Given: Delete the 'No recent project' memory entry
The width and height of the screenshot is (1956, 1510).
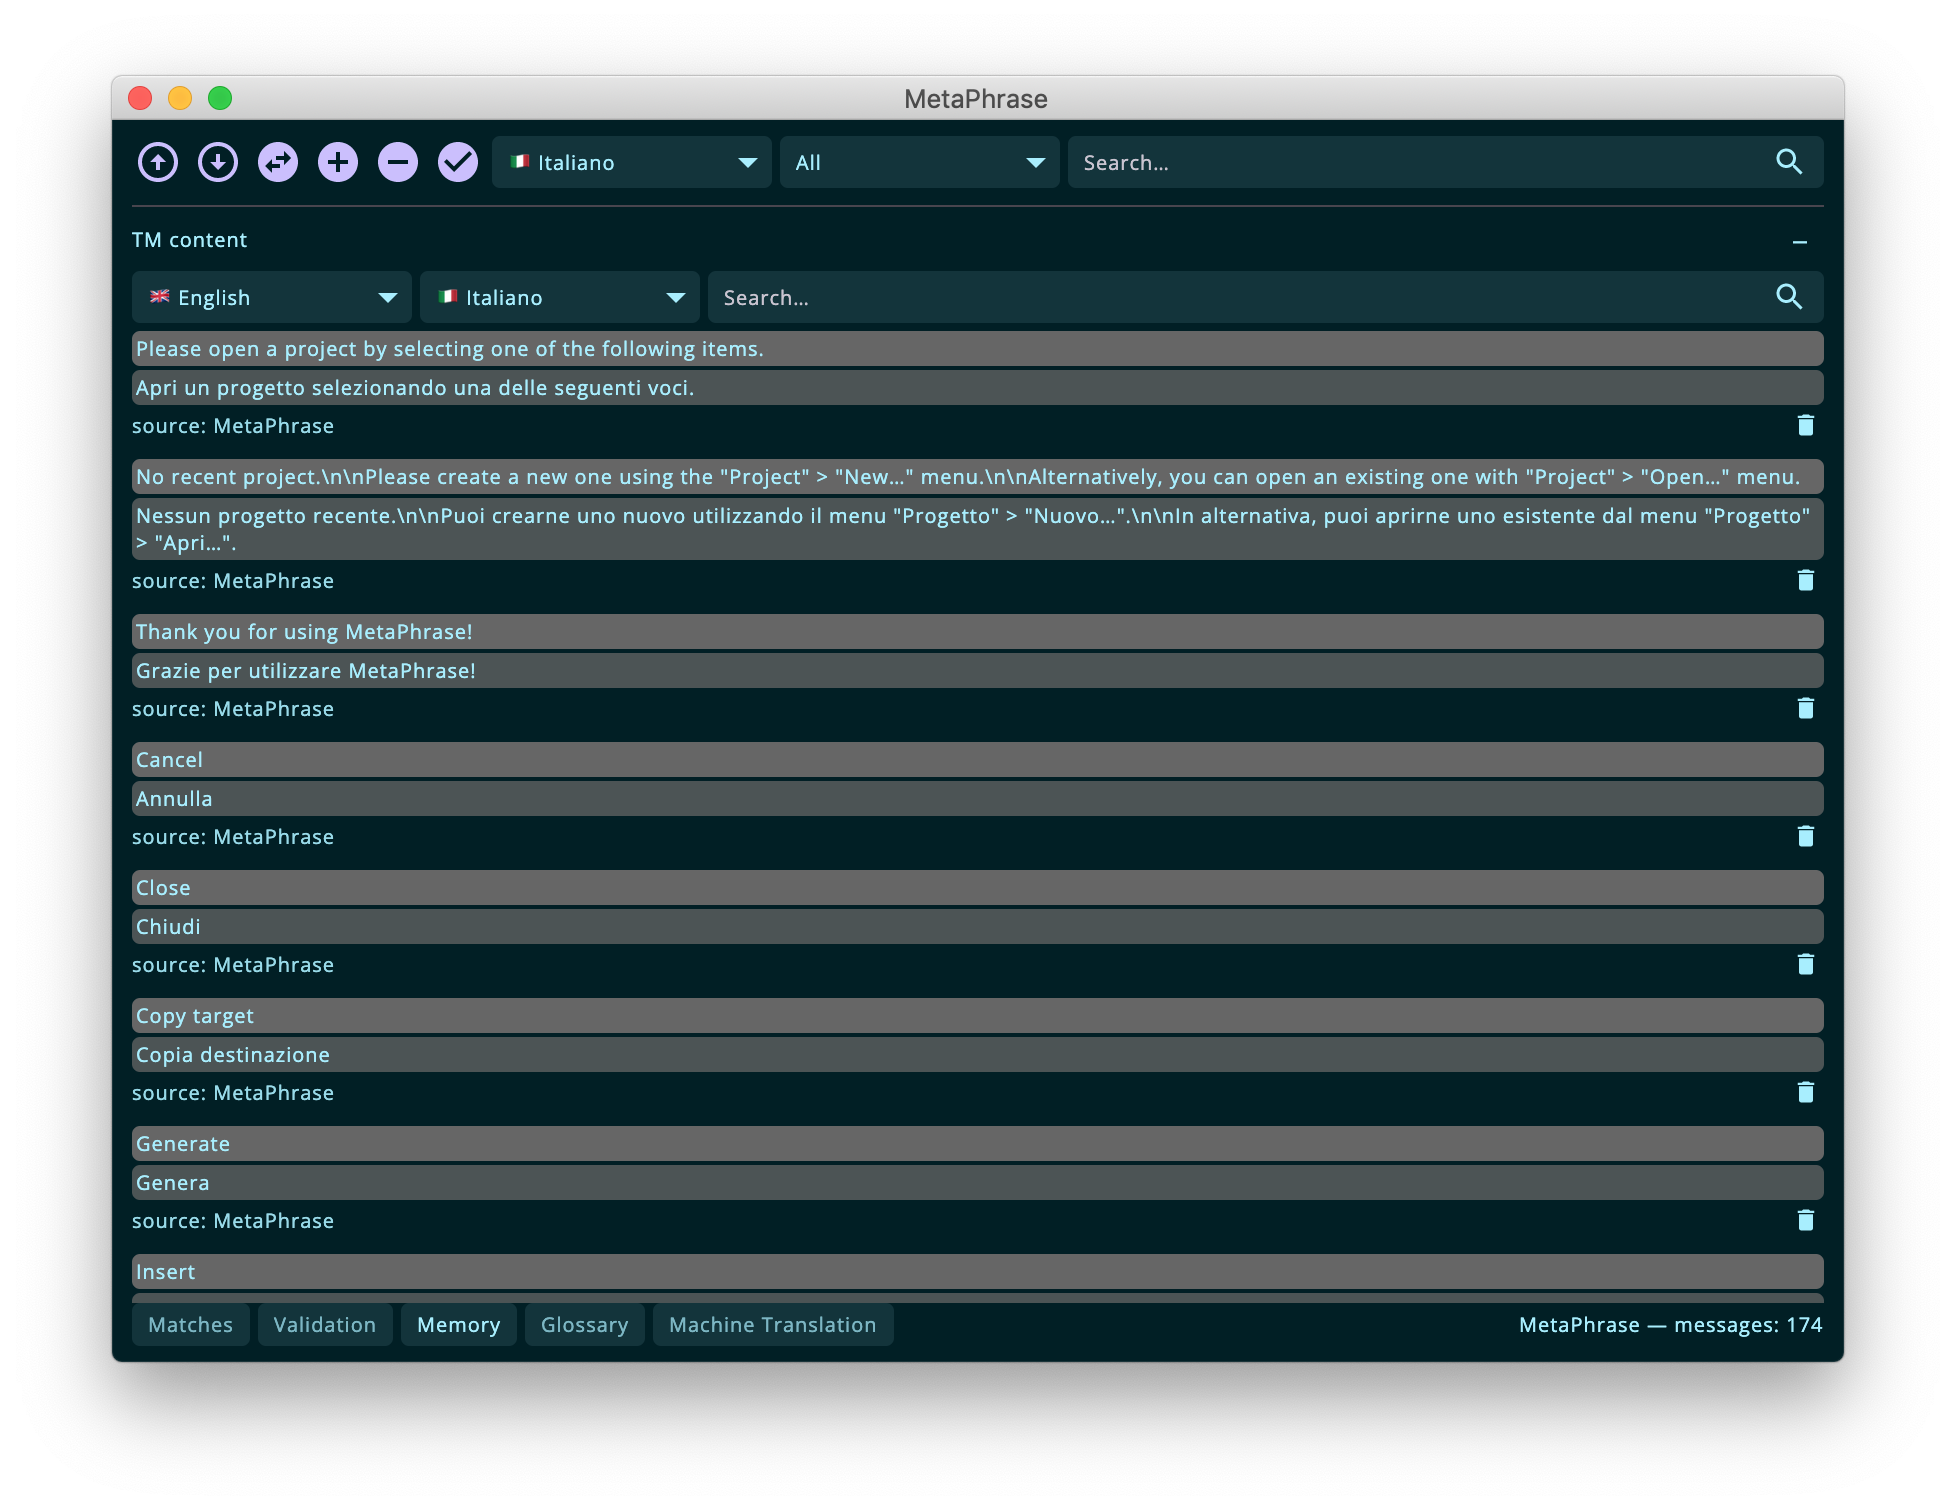Looking at the screenshot, I should (x=1805, y=581).
